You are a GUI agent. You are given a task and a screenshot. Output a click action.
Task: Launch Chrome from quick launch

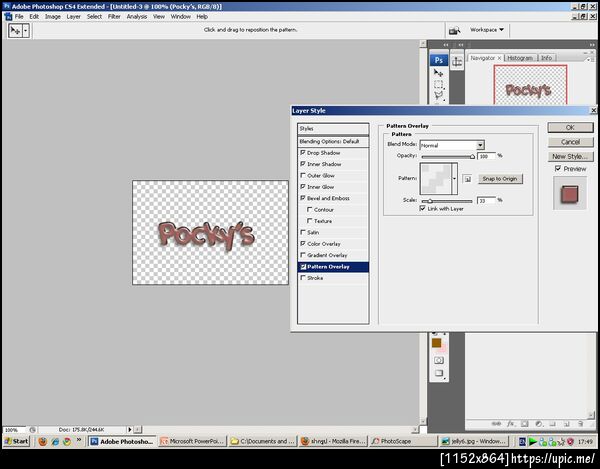(x=67, y=441)
